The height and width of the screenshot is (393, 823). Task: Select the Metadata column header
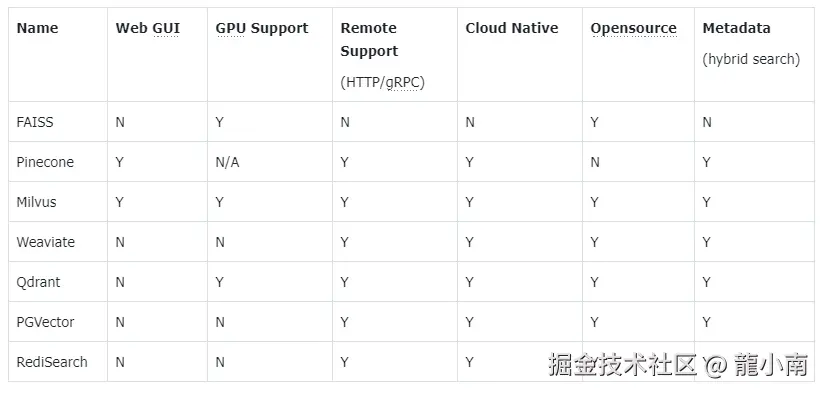736,28
